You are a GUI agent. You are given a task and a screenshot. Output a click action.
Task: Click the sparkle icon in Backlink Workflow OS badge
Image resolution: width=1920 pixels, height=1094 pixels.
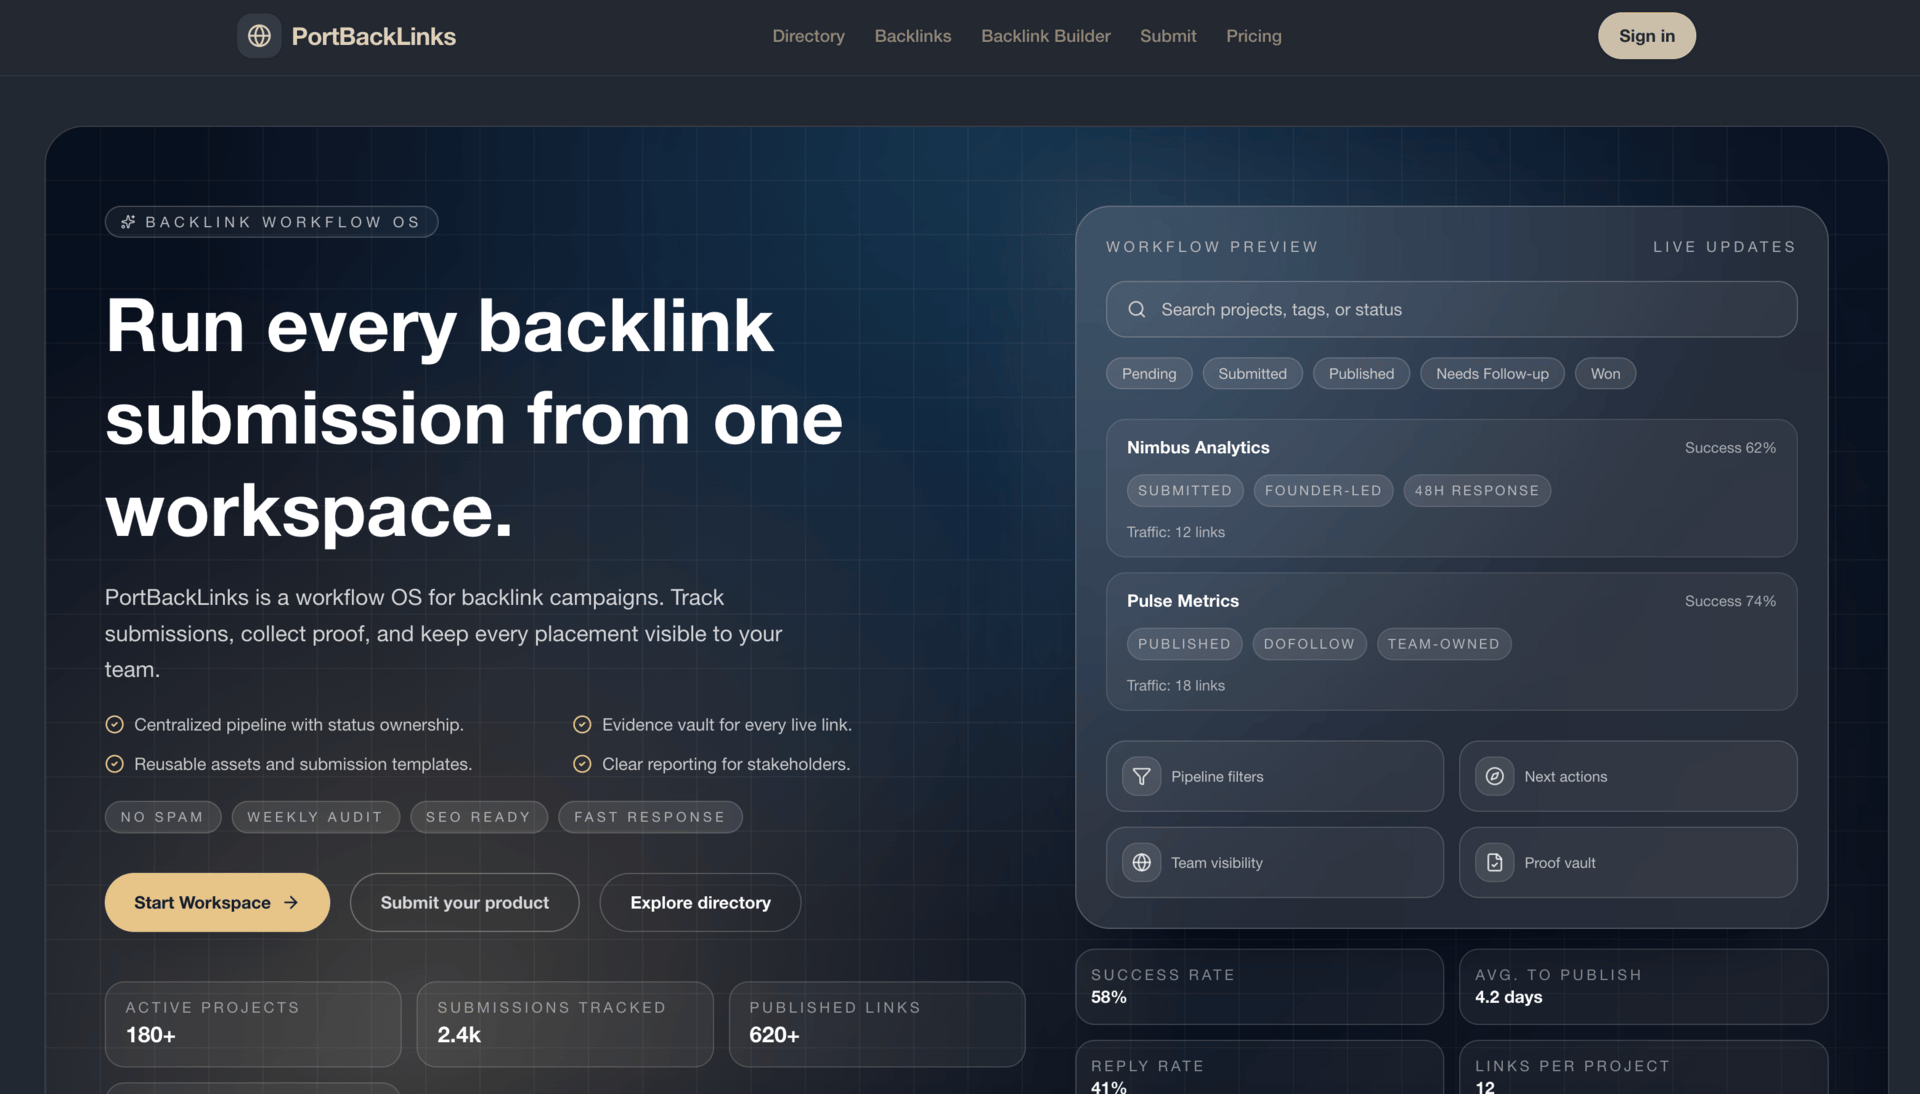pos(128,222)
